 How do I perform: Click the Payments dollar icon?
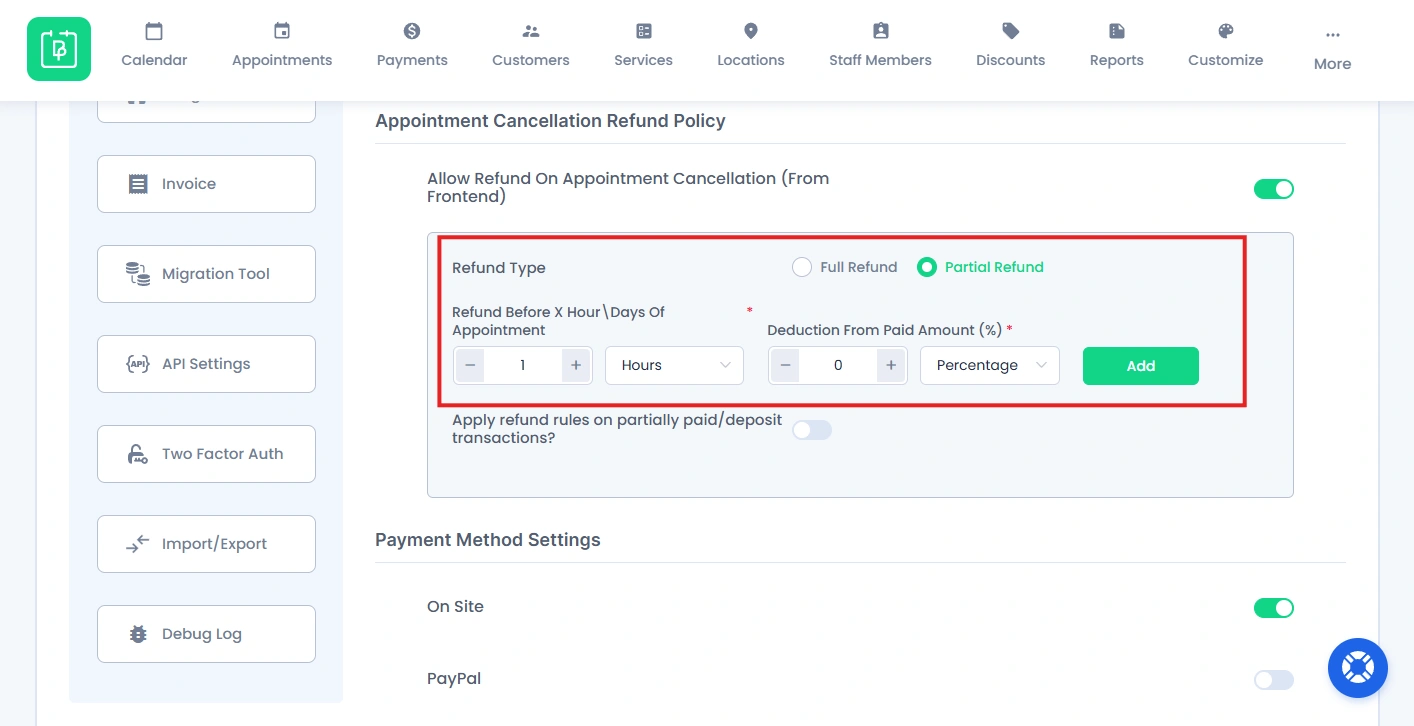coord(412,31)
